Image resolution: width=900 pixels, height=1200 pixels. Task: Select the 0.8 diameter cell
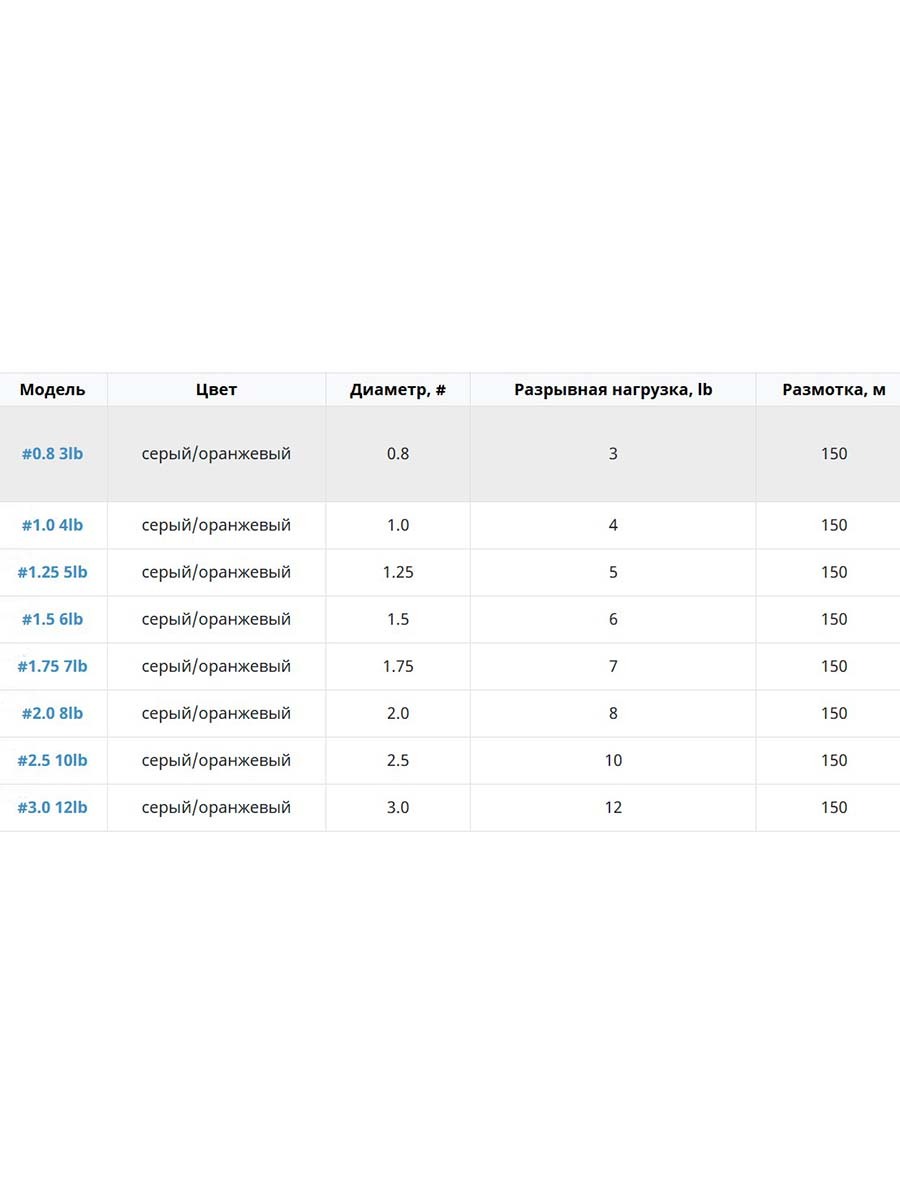(x=398, y=454)
